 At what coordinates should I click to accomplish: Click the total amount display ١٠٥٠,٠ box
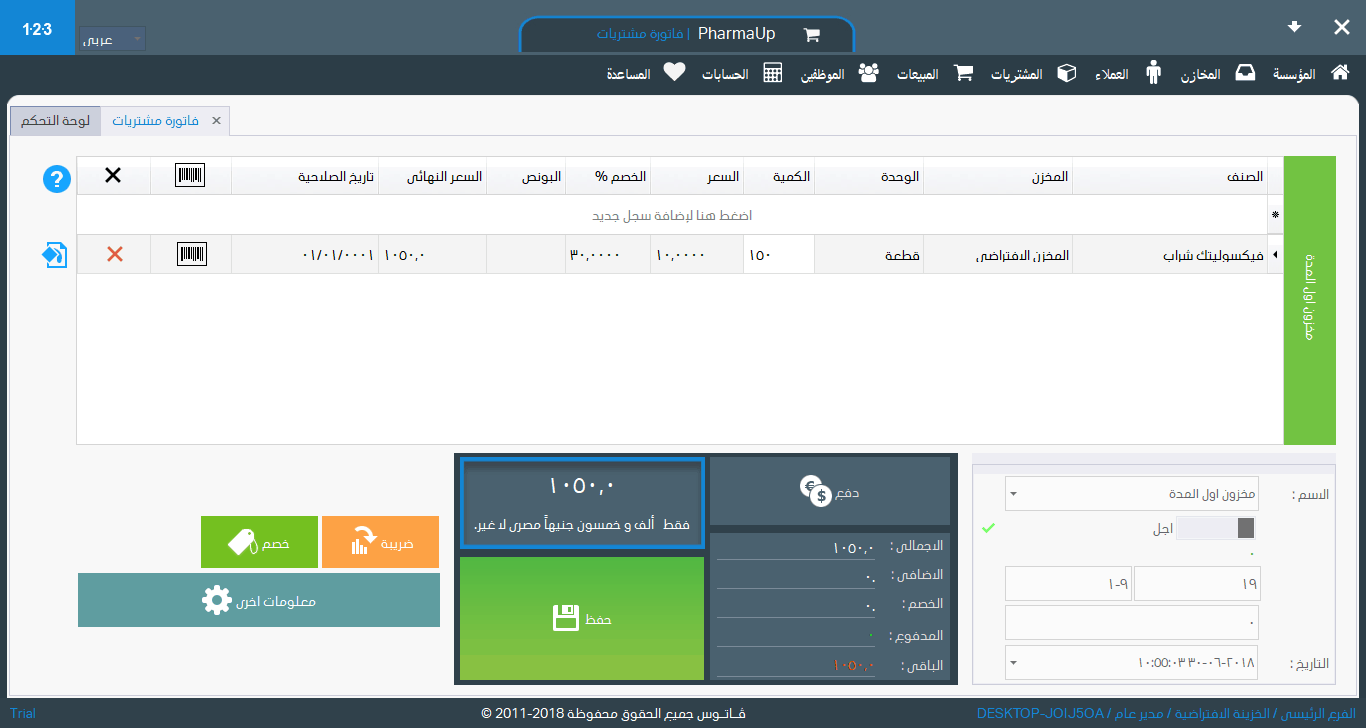coord(582,503)
